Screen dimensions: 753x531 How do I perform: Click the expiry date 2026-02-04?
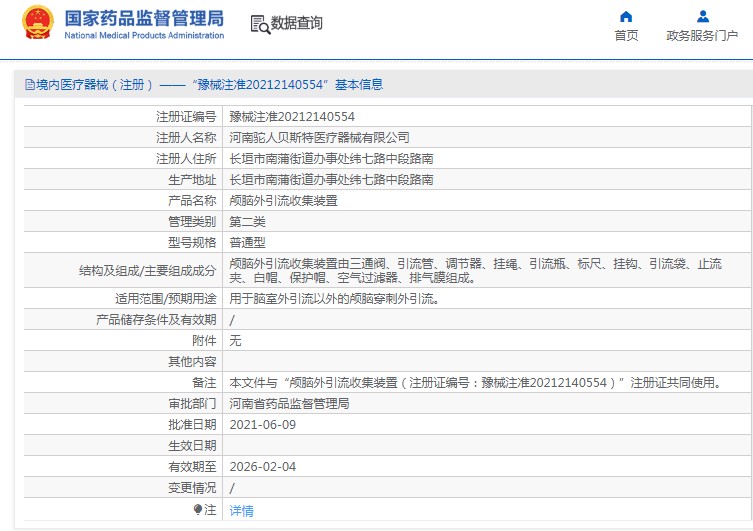(x=263, y=467)
